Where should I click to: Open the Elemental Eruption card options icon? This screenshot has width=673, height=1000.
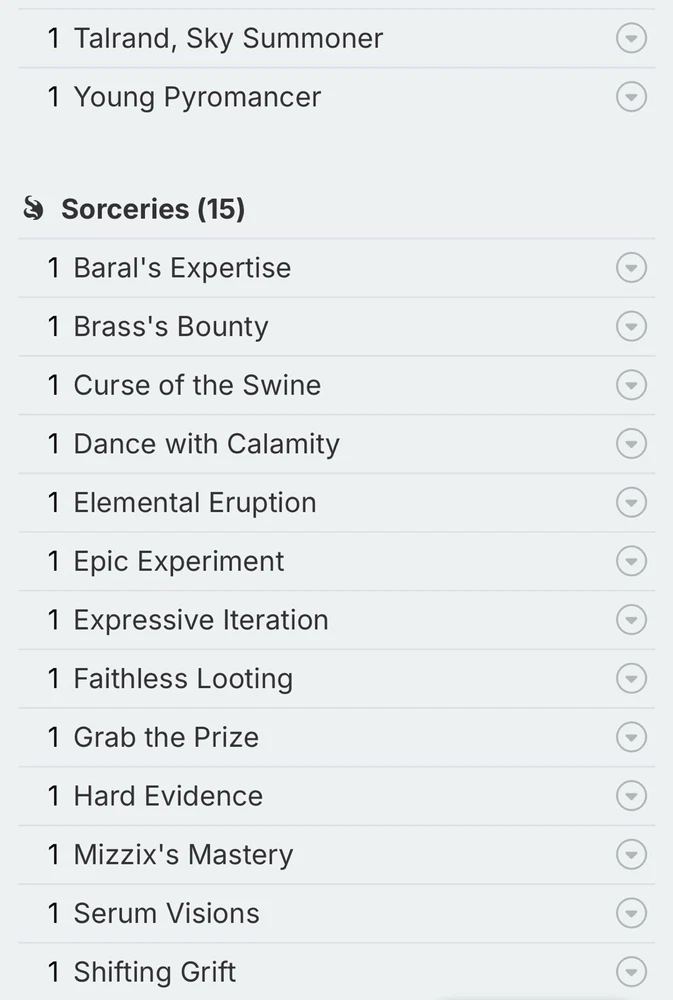631,503
